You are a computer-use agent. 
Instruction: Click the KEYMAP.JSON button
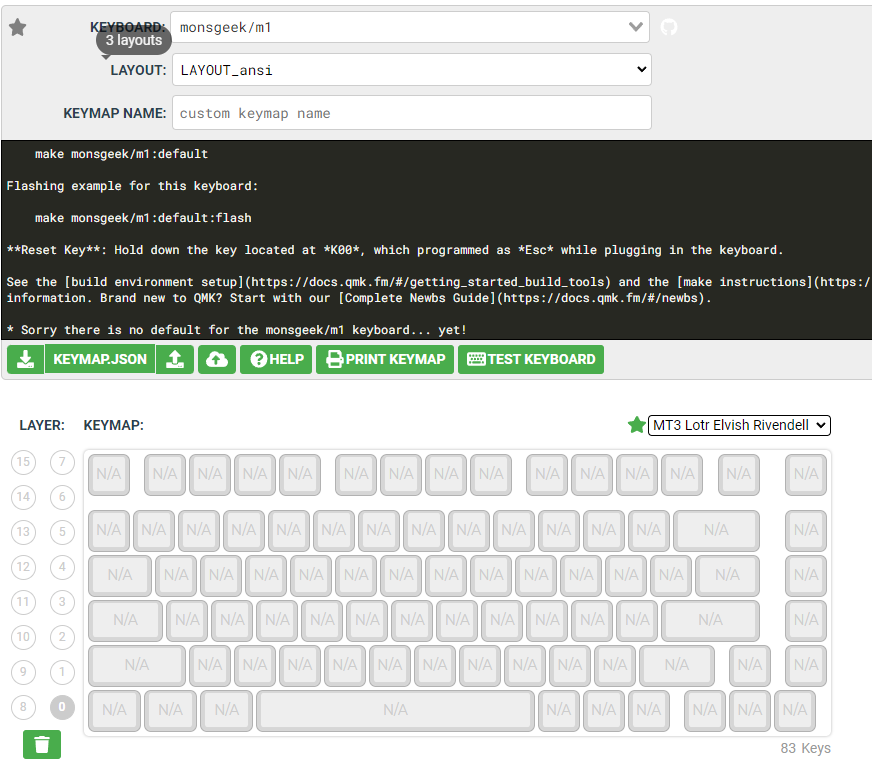[100, 359]
